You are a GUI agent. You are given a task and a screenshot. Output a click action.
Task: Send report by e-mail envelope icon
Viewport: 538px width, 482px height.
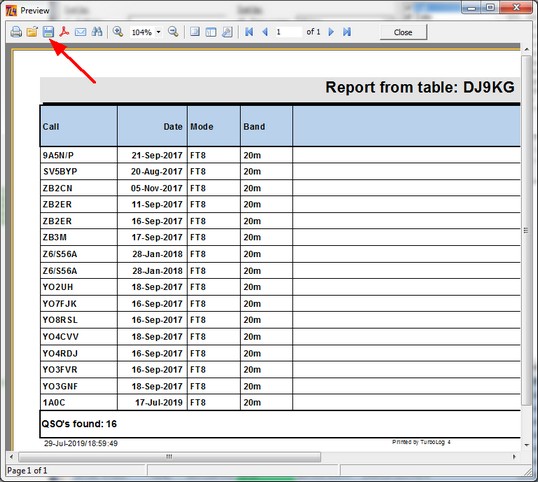coord(81,32)
